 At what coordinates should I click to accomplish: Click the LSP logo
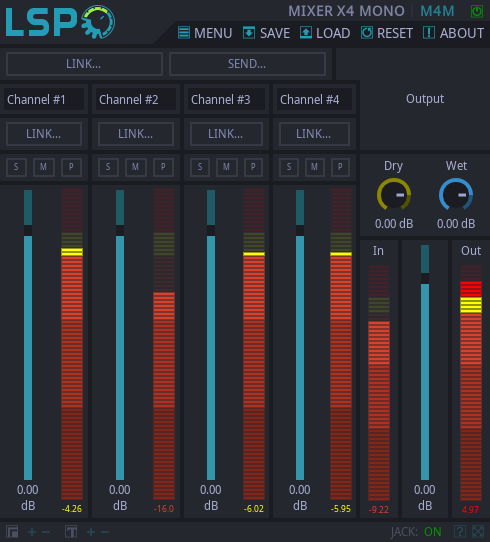point(60,22)
